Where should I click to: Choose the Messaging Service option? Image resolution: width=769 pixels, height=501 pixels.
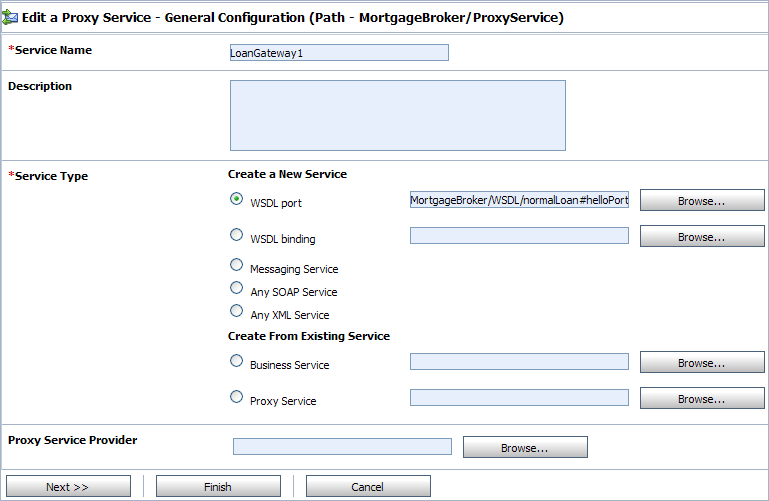click(x=236, y=265)
